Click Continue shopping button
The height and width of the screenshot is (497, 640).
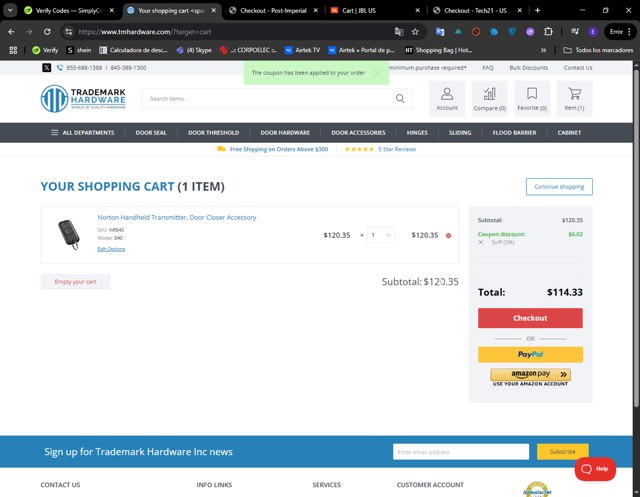point(559,186)
